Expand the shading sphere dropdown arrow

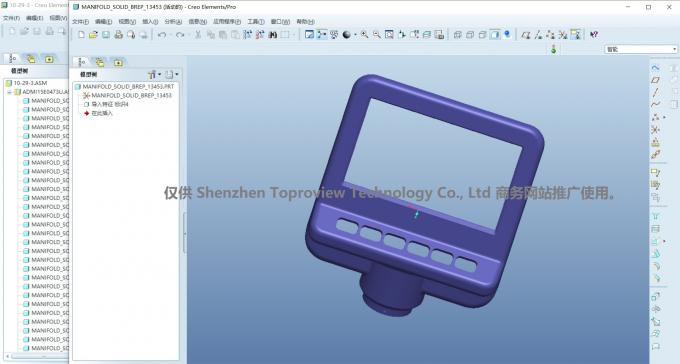[355, 35]
